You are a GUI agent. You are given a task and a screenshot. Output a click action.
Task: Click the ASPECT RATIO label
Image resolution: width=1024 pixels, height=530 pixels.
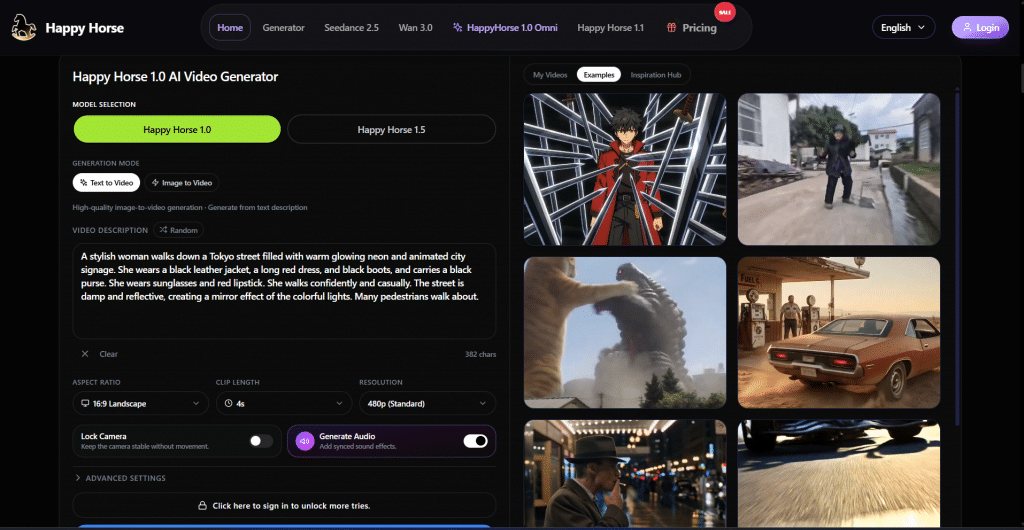click(x=97, y=382)
